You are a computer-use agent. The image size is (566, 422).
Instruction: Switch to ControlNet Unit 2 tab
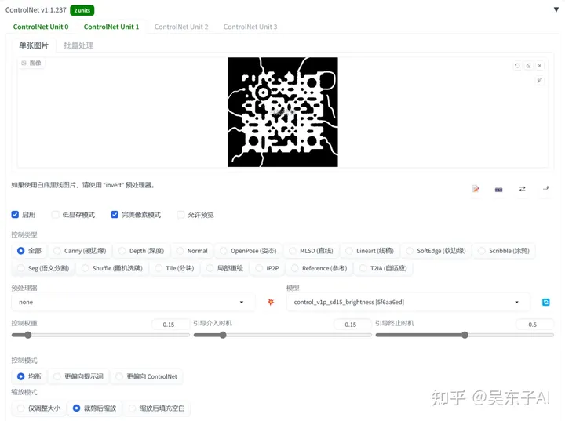coord(181,27)
